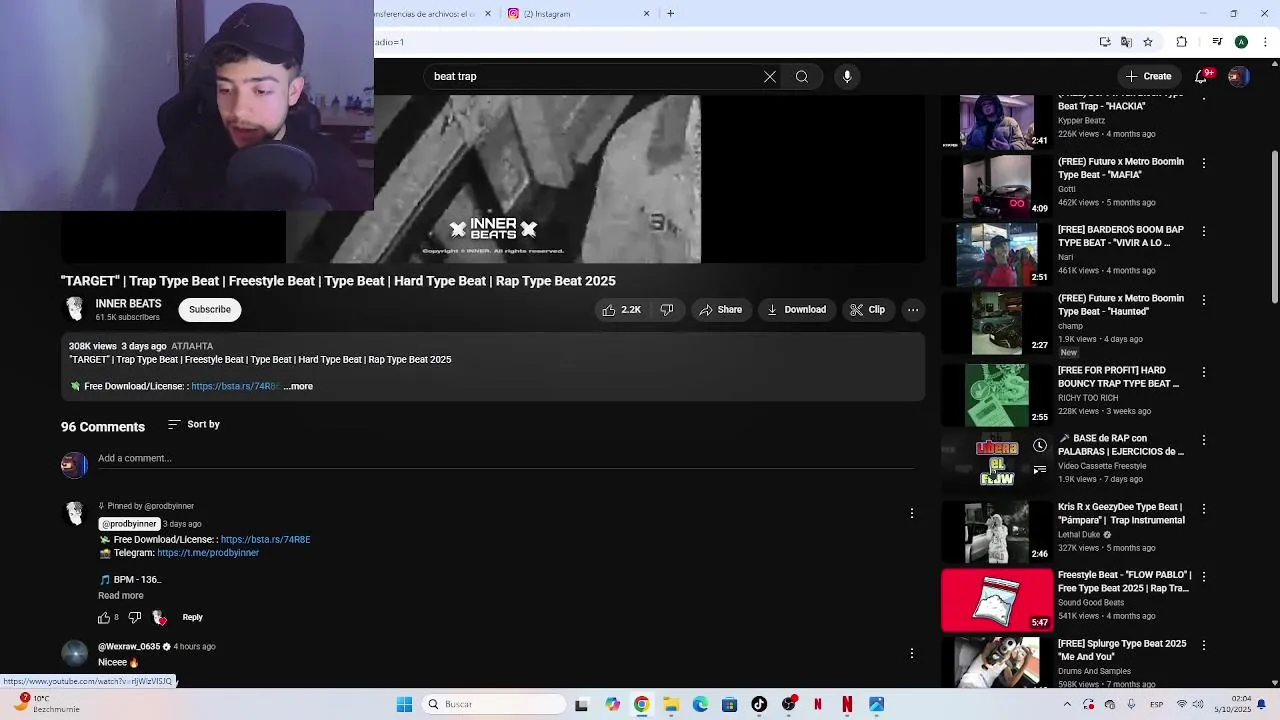This screenshot has width=1280, height=720.
Task: Clear the 'beat trap' search text
Action: [770, 77]
